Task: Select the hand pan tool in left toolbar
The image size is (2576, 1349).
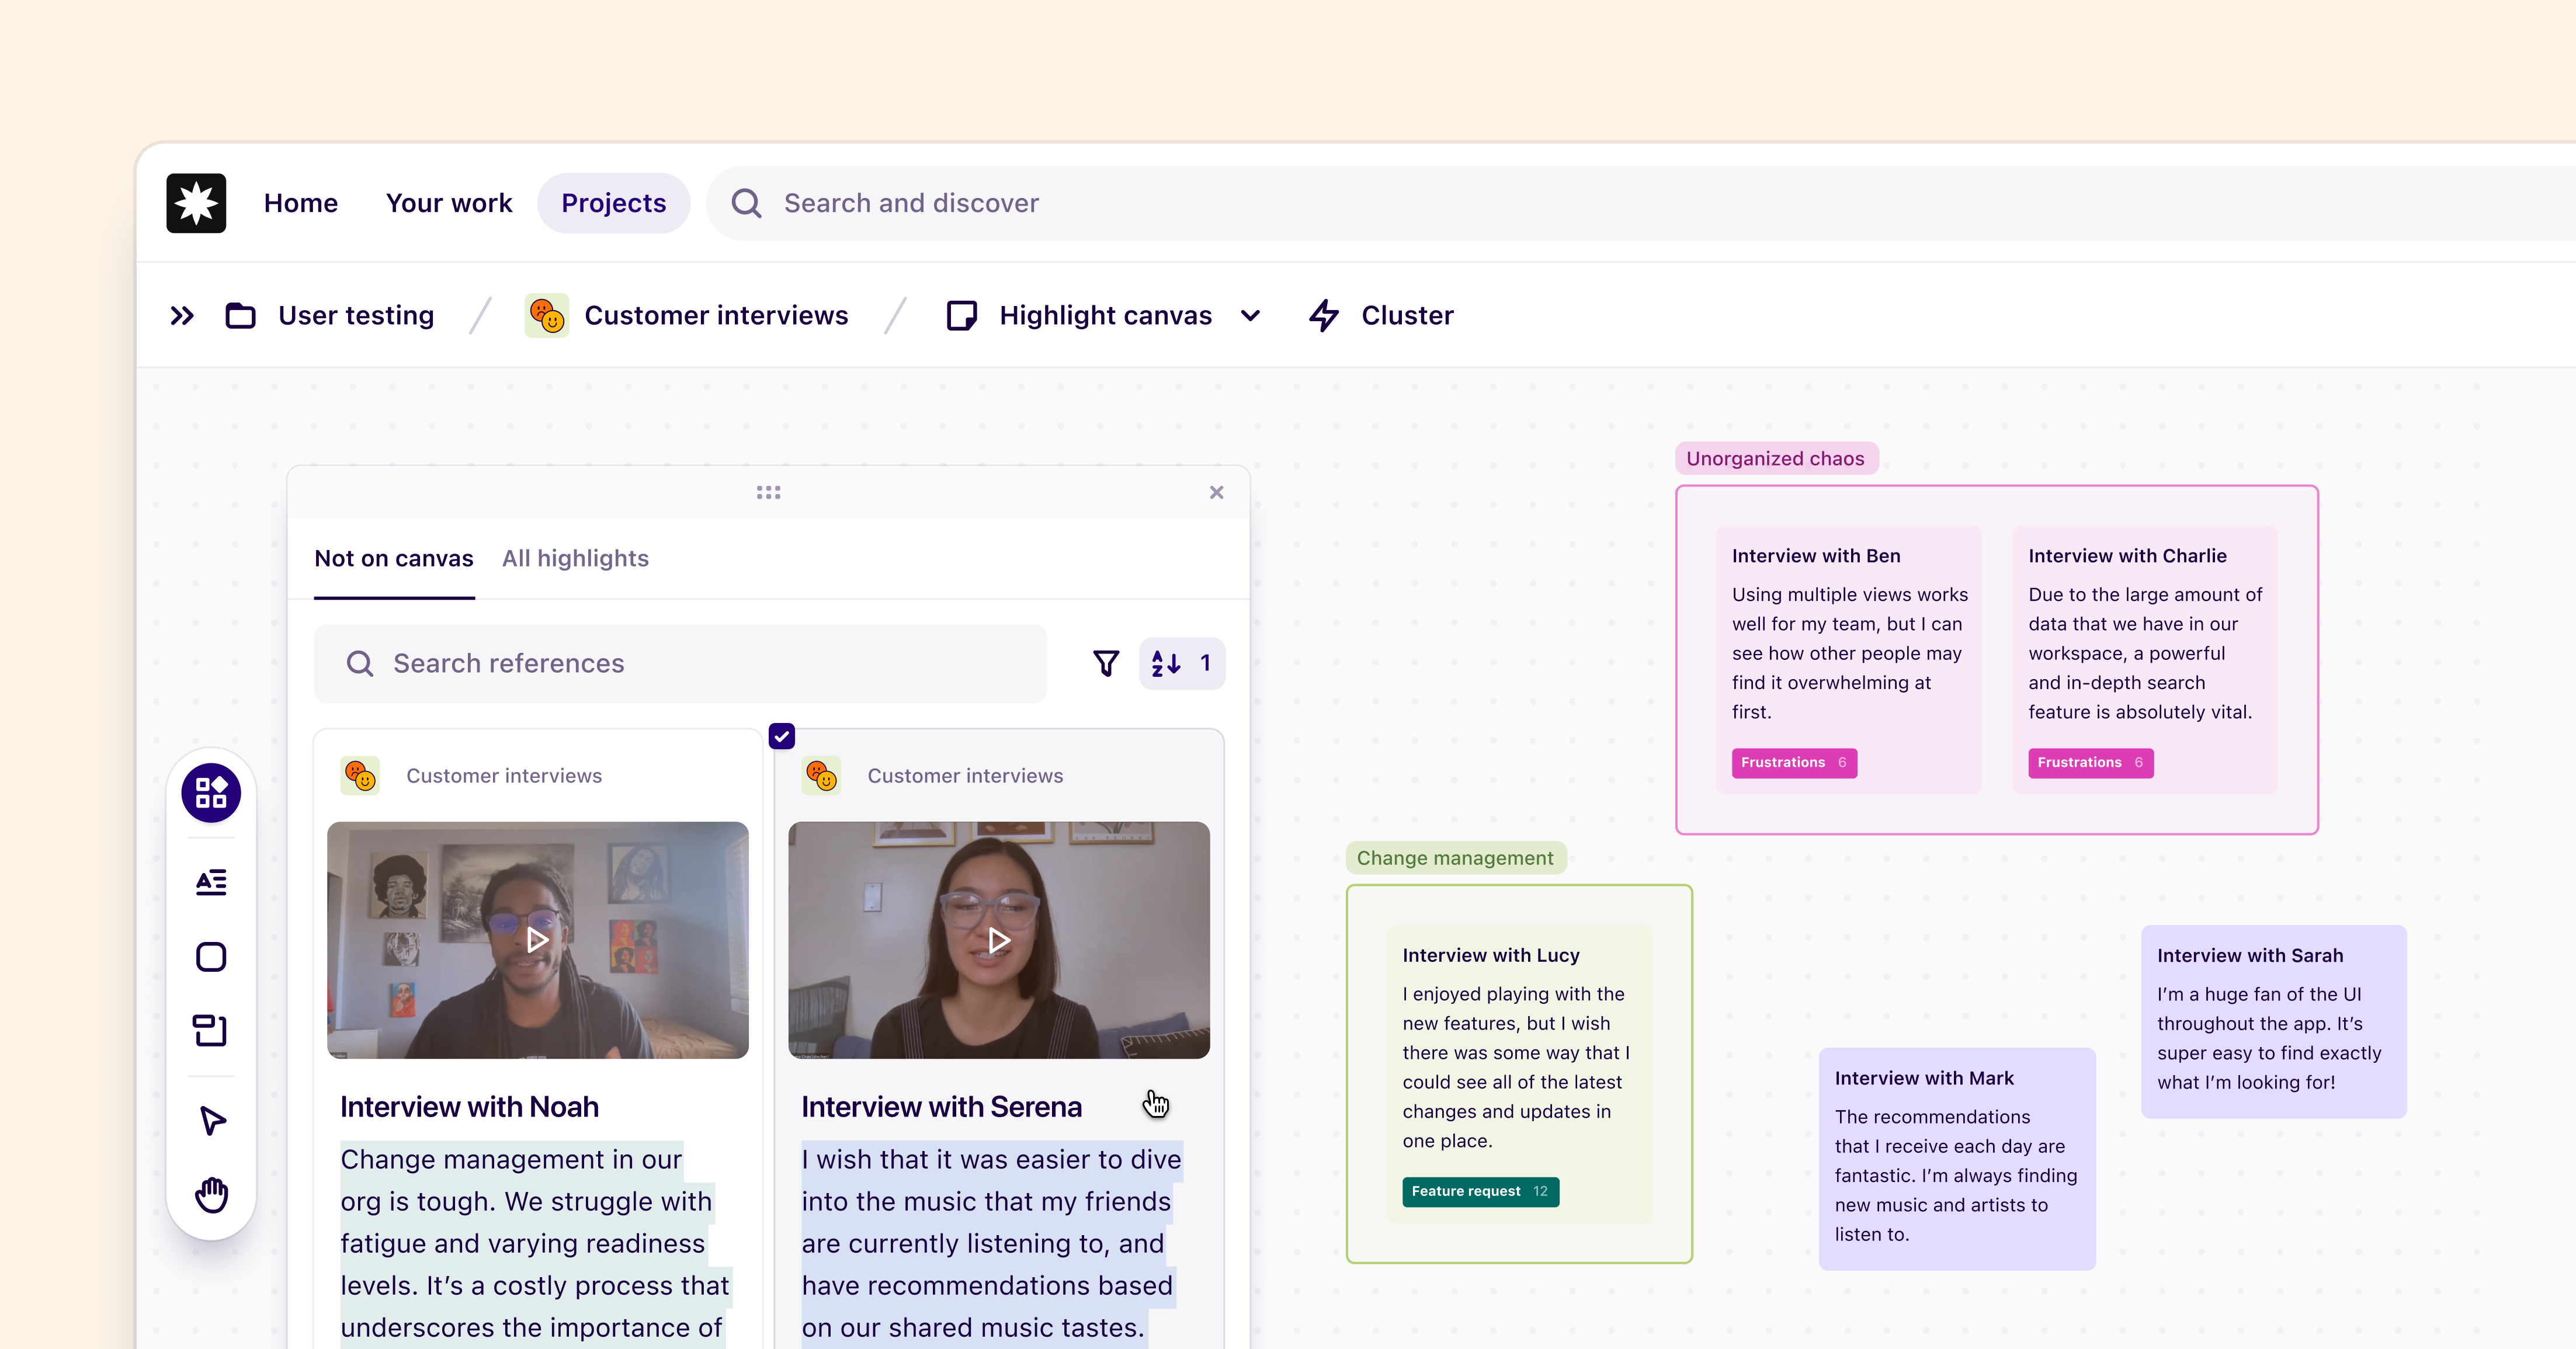Action: point(210,1194)
